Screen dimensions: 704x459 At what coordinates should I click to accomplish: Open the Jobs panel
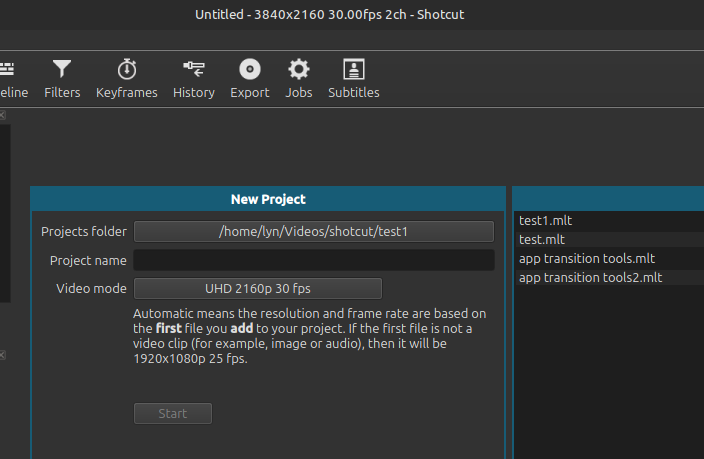[299, 79]
